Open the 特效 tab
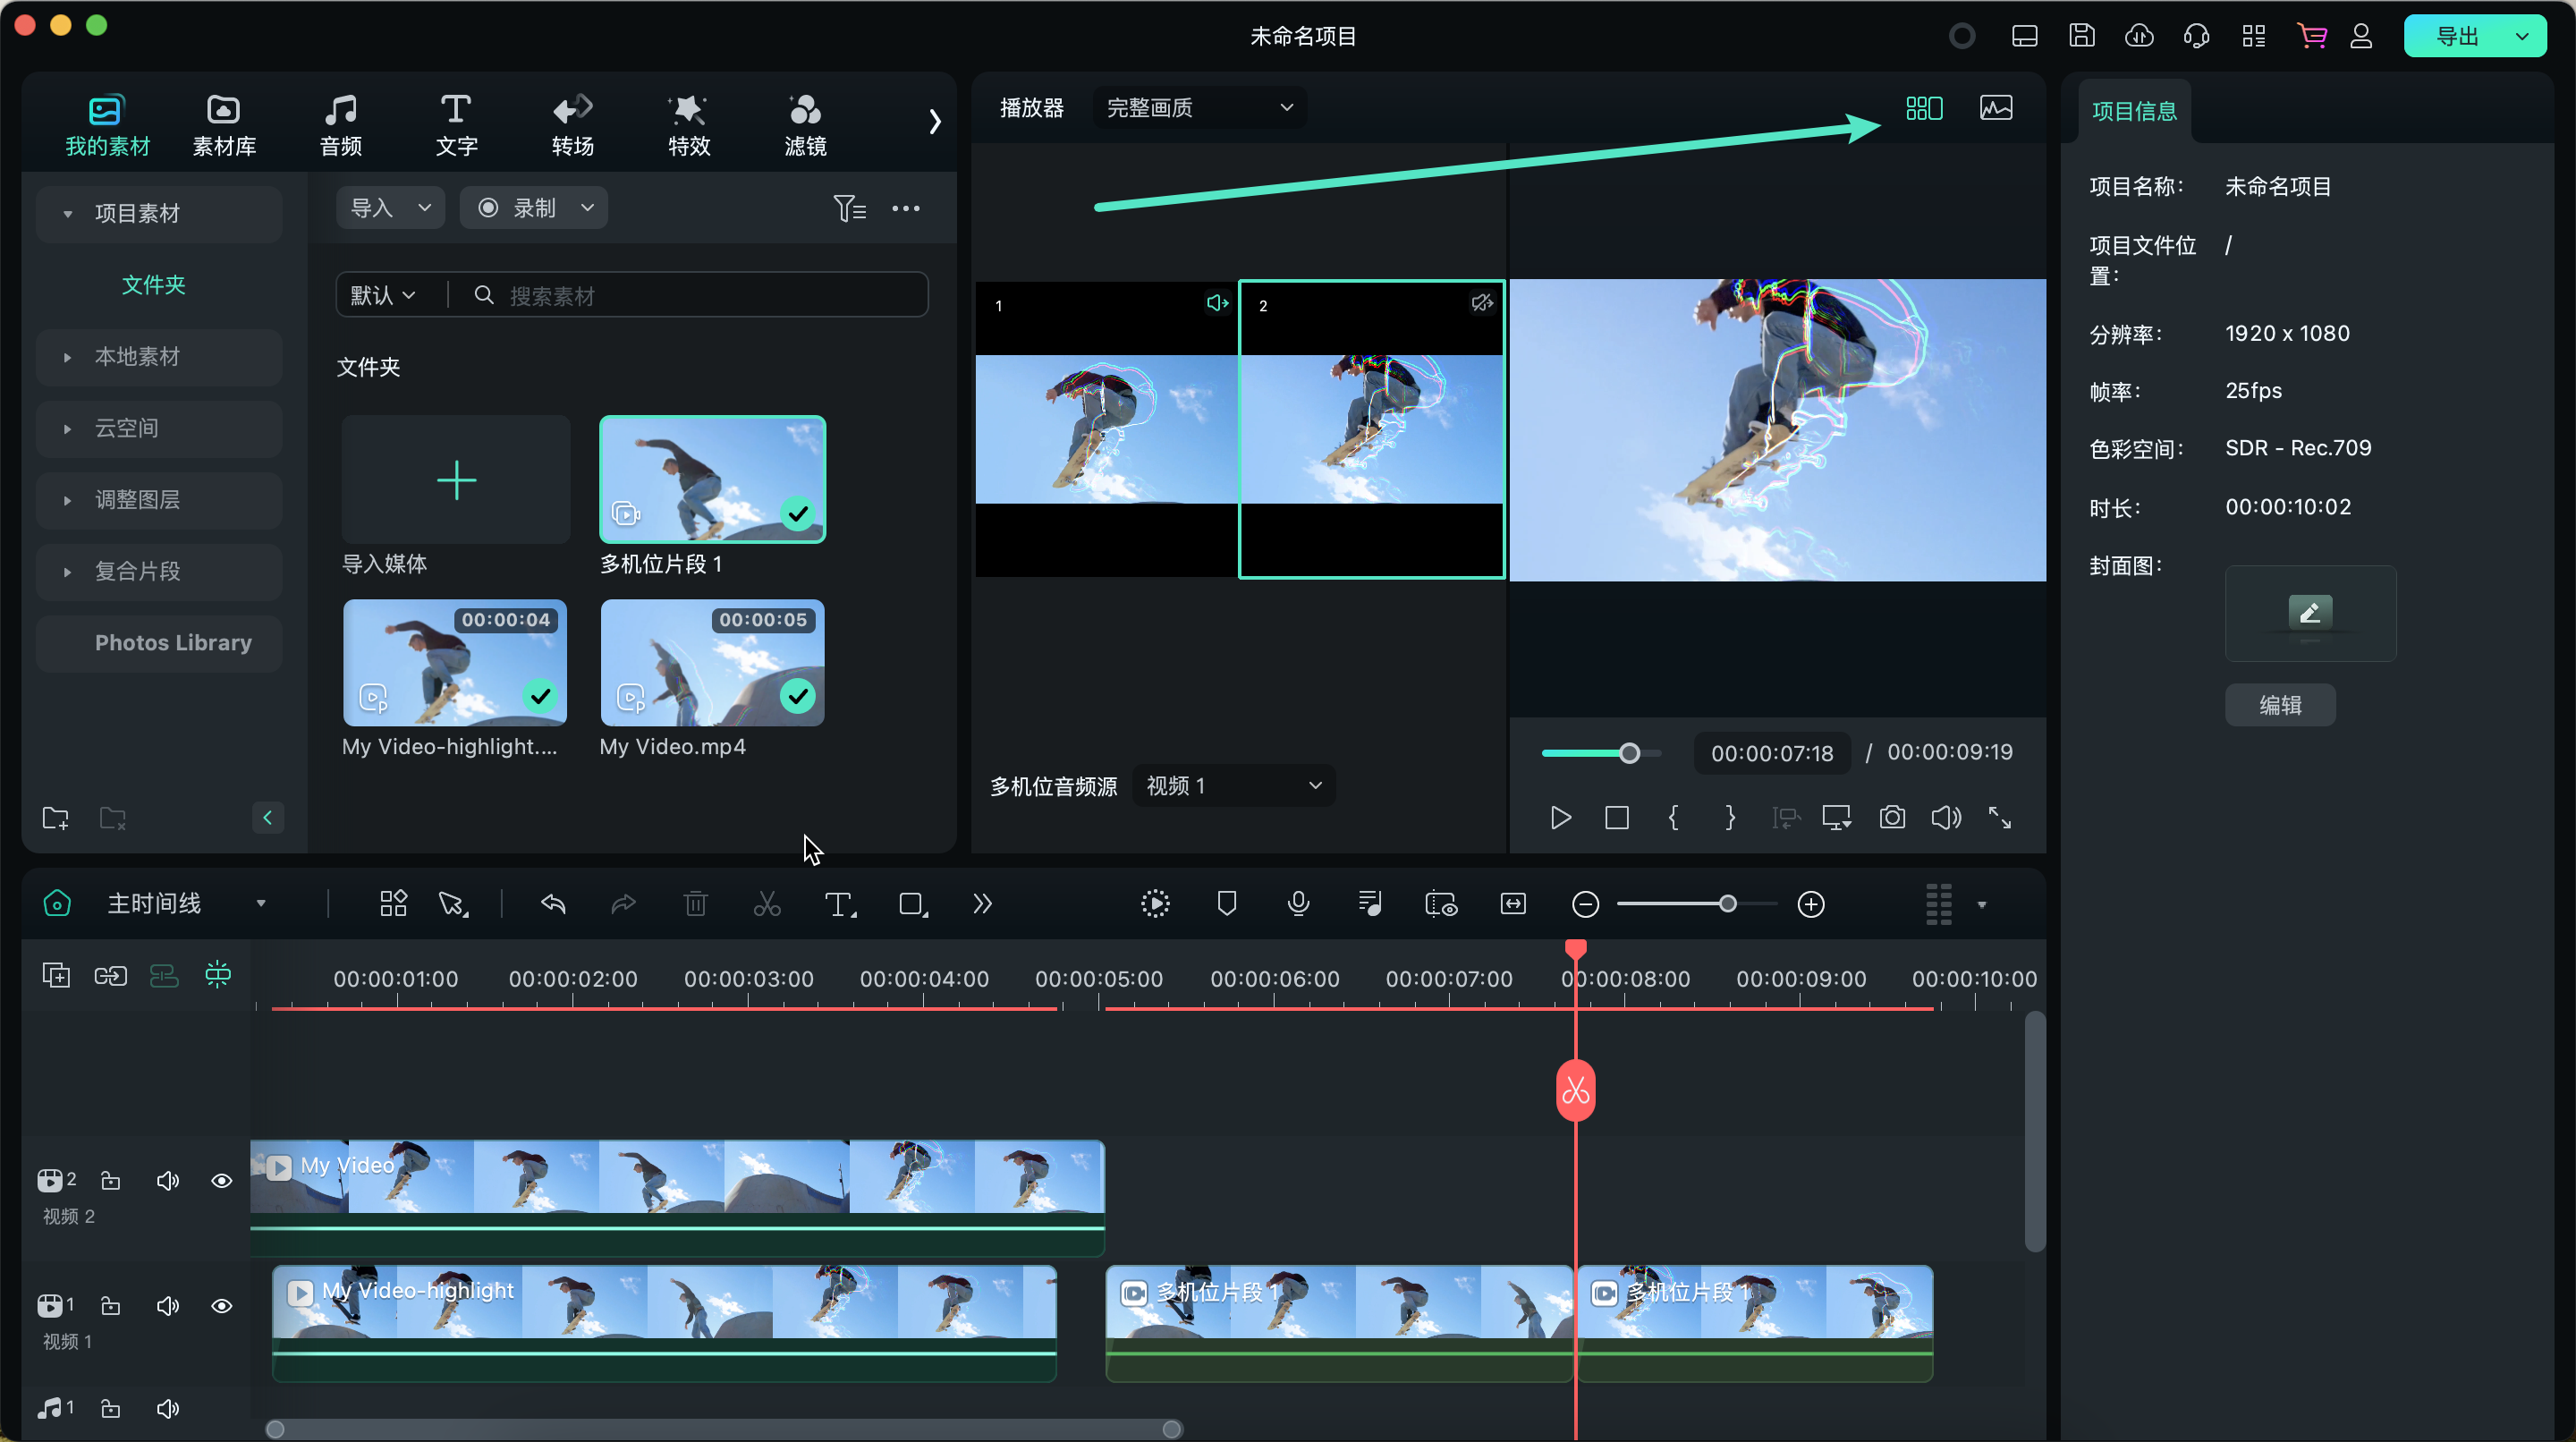 click(688, 125)
